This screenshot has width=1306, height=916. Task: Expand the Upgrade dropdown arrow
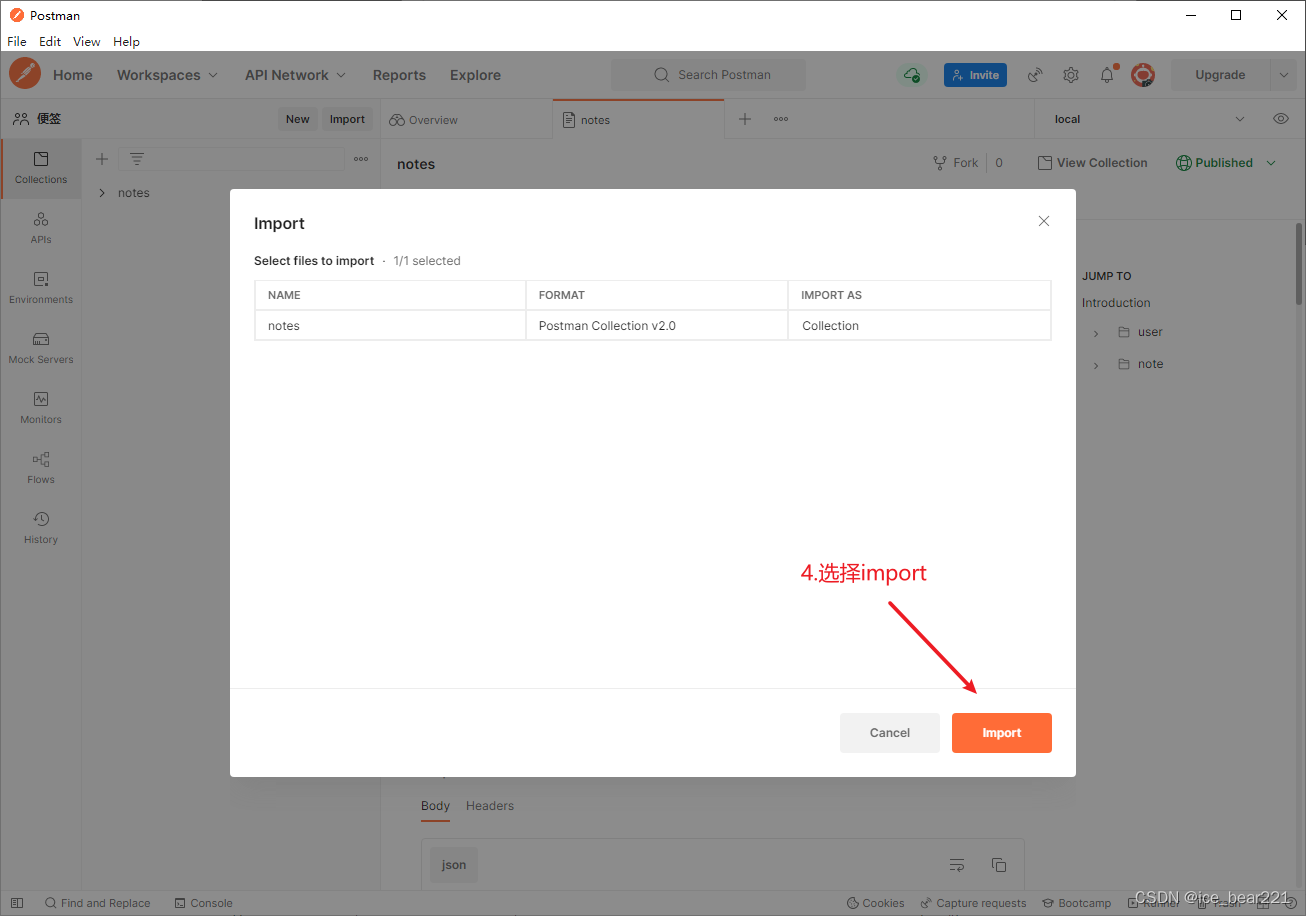tap(1284, 75)
